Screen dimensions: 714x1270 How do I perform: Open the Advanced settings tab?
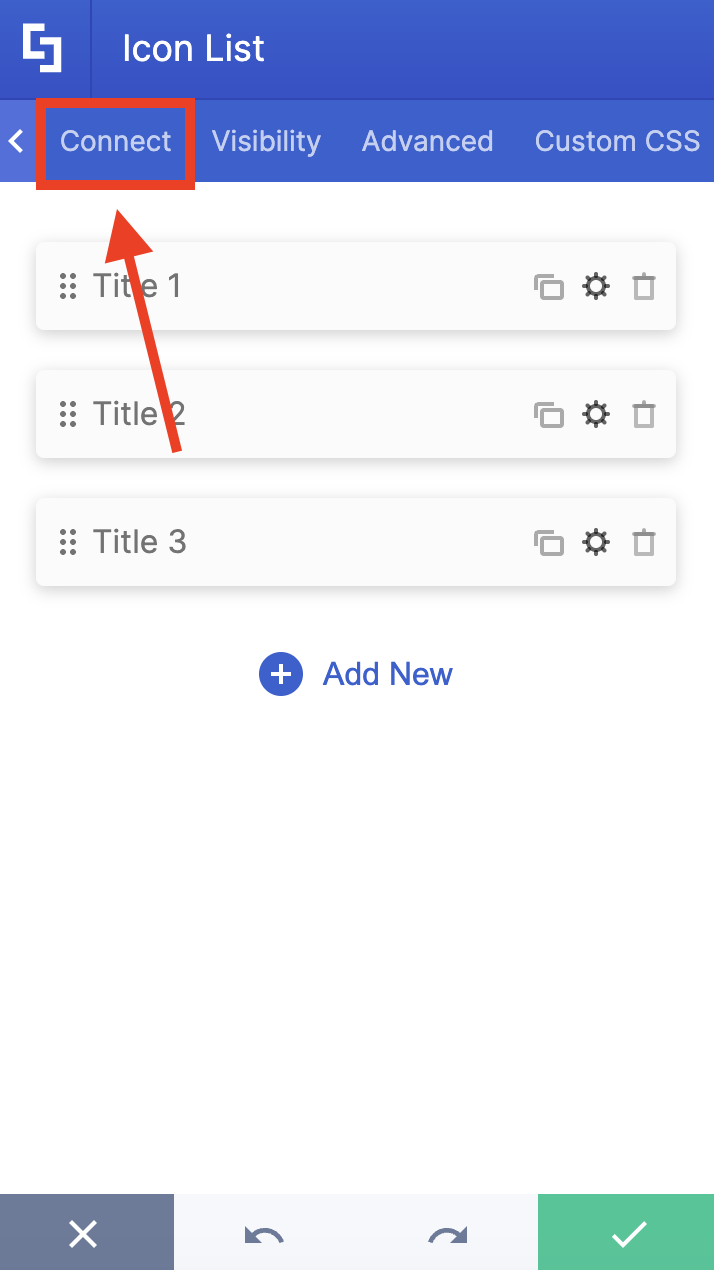(427, 141)
